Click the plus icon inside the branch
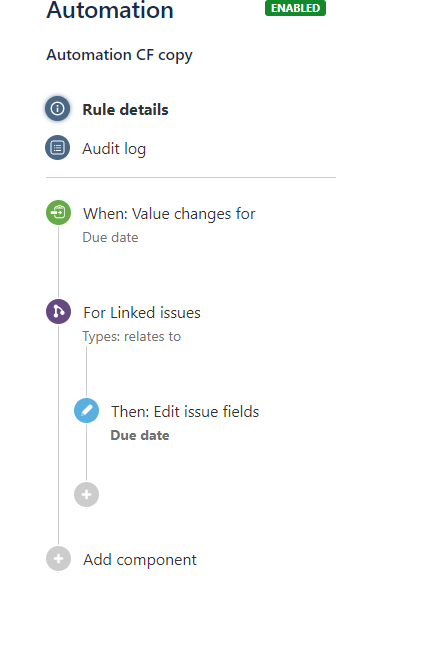This screenshot has height=656, width=421. pos(87,495)
